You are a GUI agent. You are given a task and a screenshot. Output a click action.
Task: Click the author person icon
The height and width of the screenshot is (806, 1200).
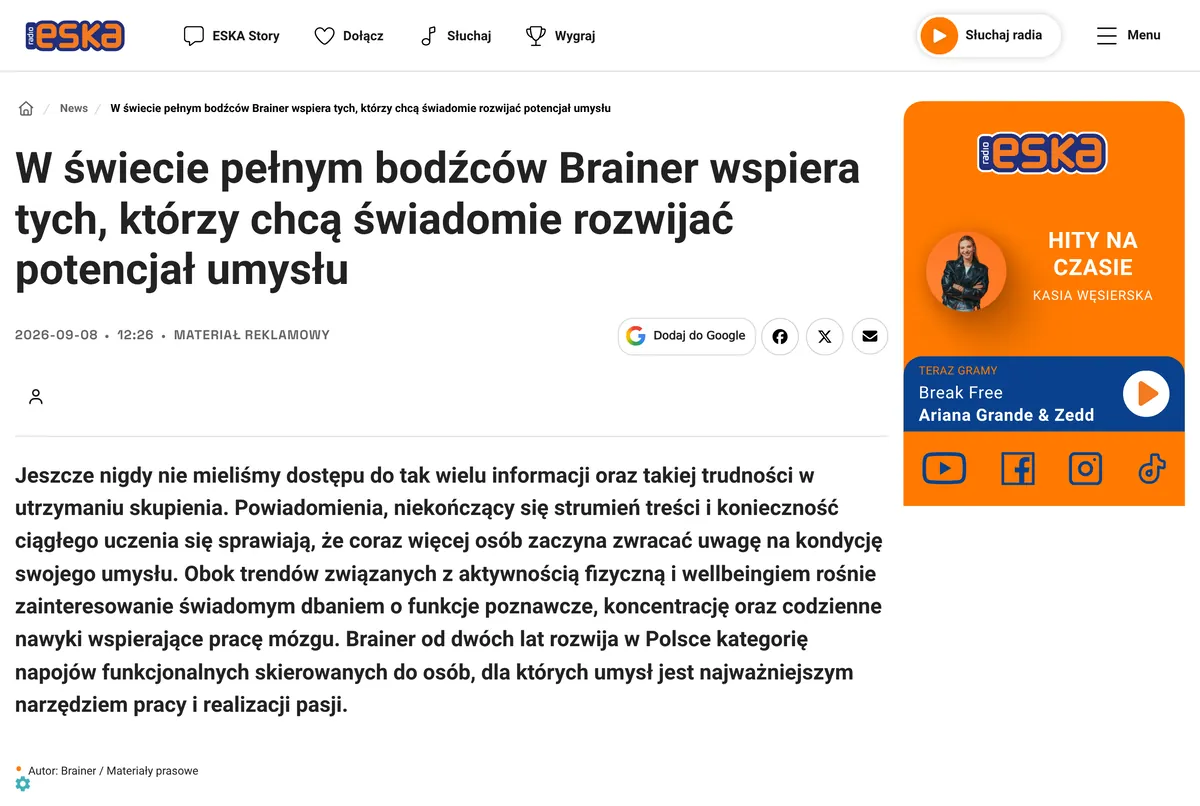coord(36,397)
